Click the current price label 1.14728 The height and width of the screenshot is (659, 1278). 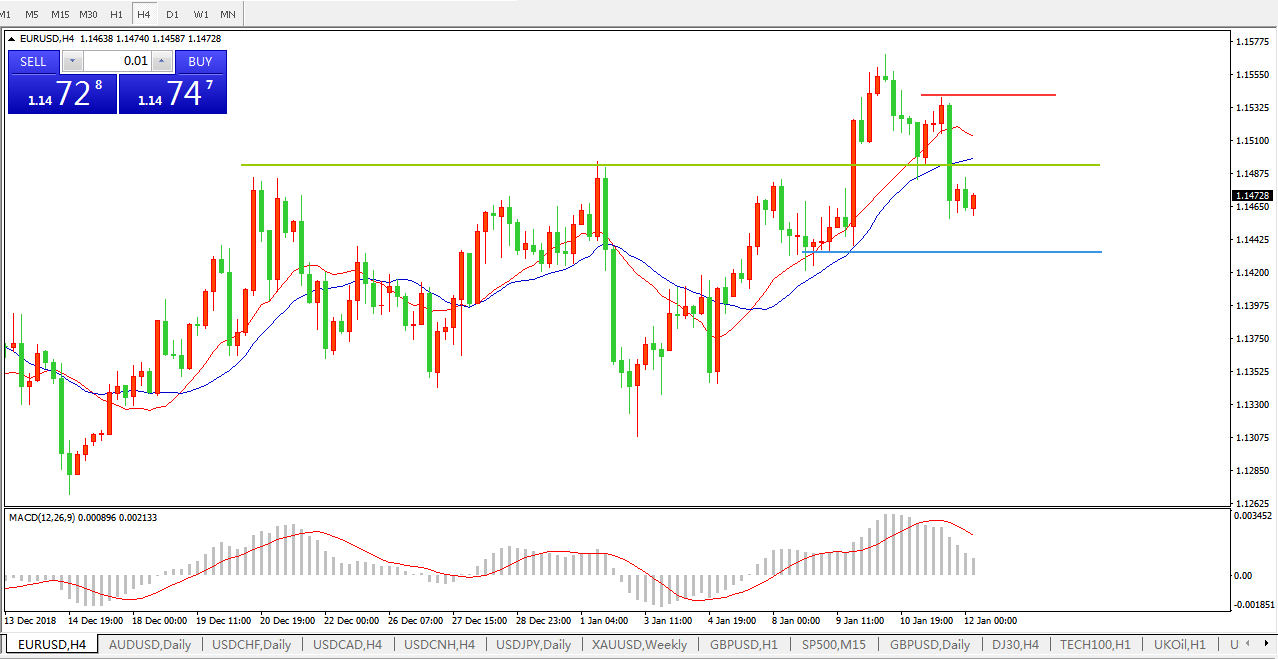pos(1252,196)
